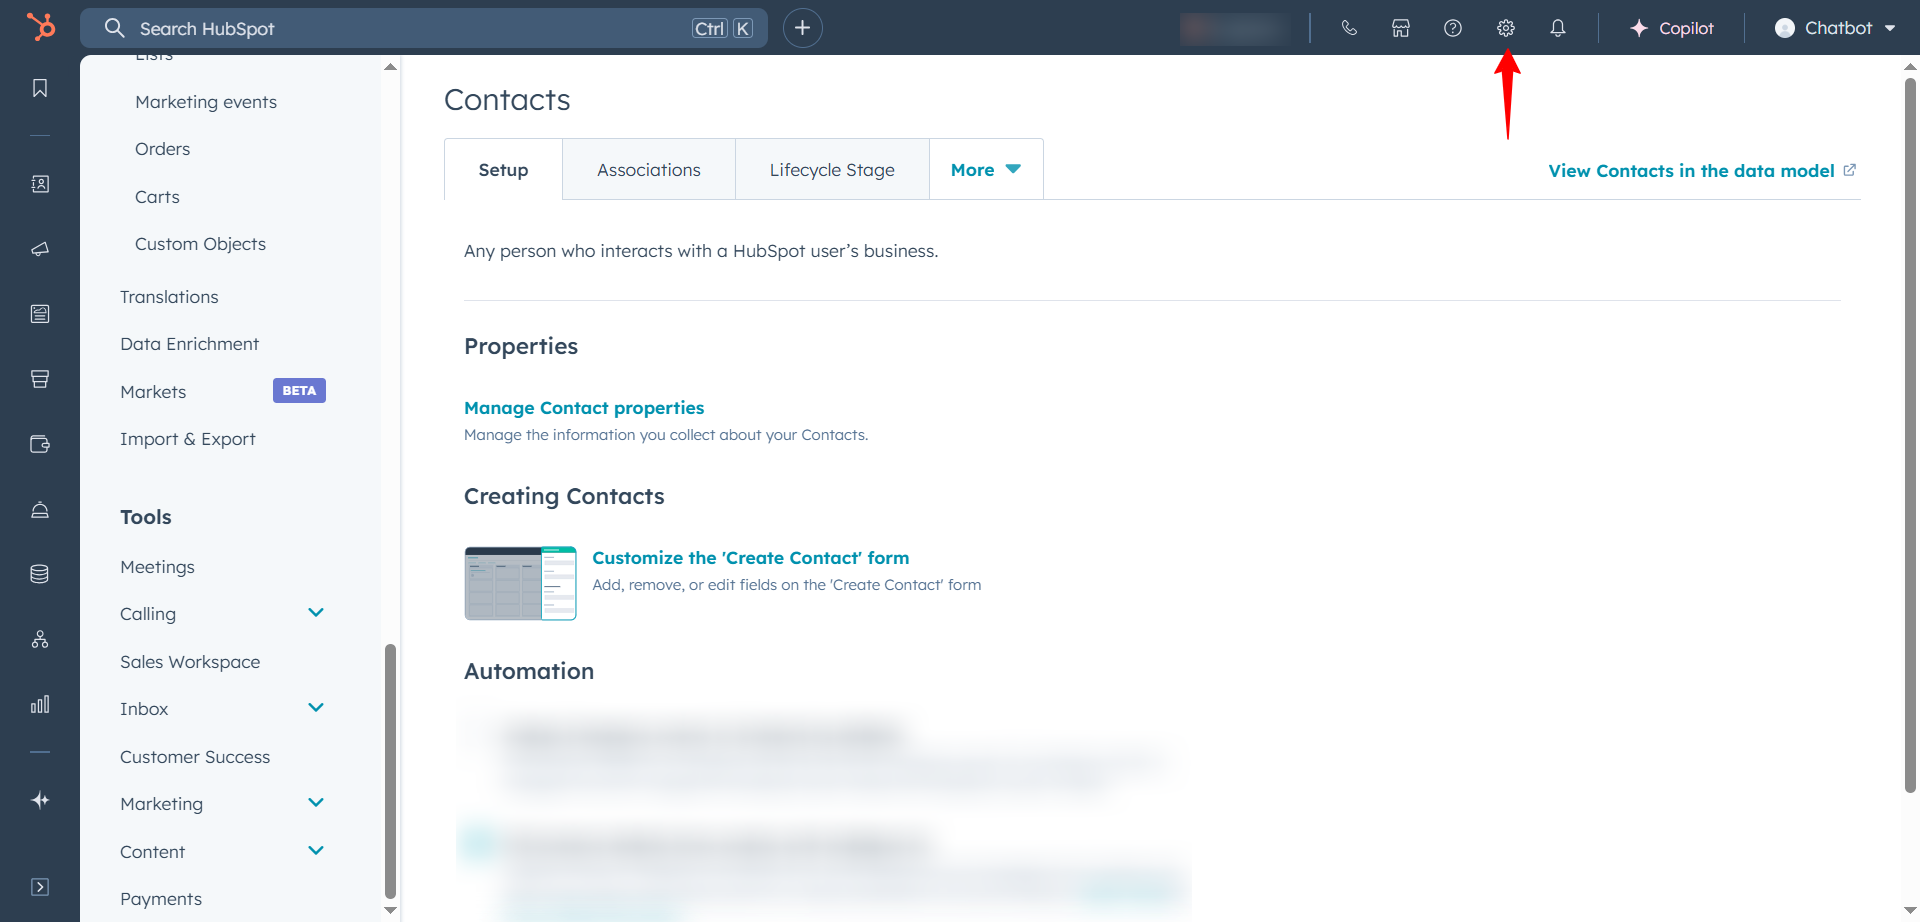Viewport: 1920px width, 922px height.
Task: Expand the Inbox section chevron
Action: [x=316, y=708]
